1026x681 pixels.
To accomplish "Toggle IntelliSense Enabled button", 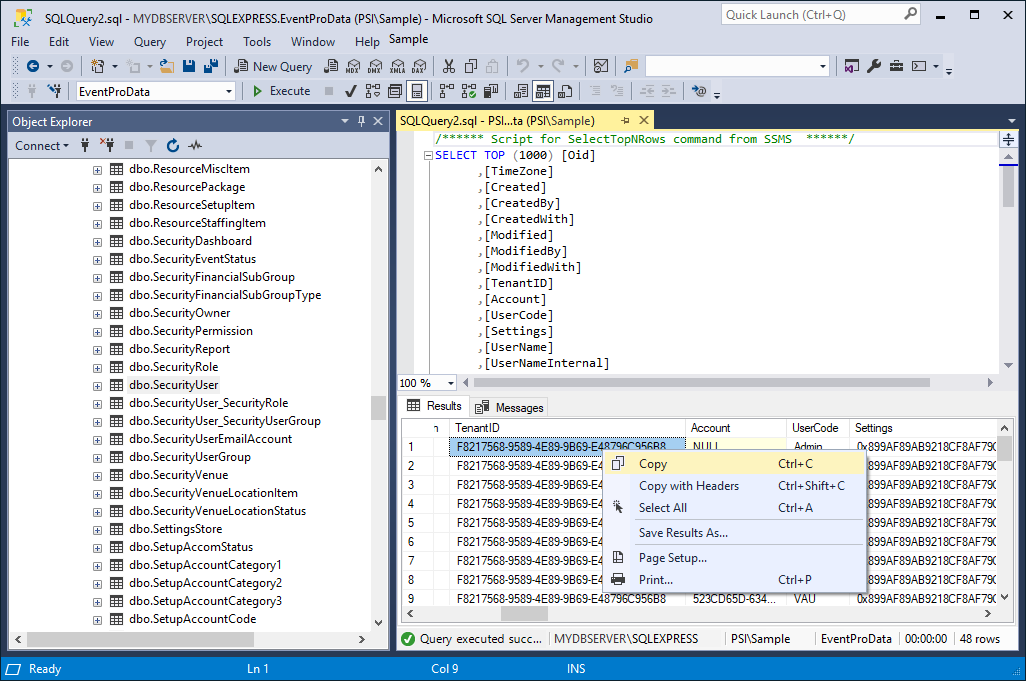I will coord(417,91).
